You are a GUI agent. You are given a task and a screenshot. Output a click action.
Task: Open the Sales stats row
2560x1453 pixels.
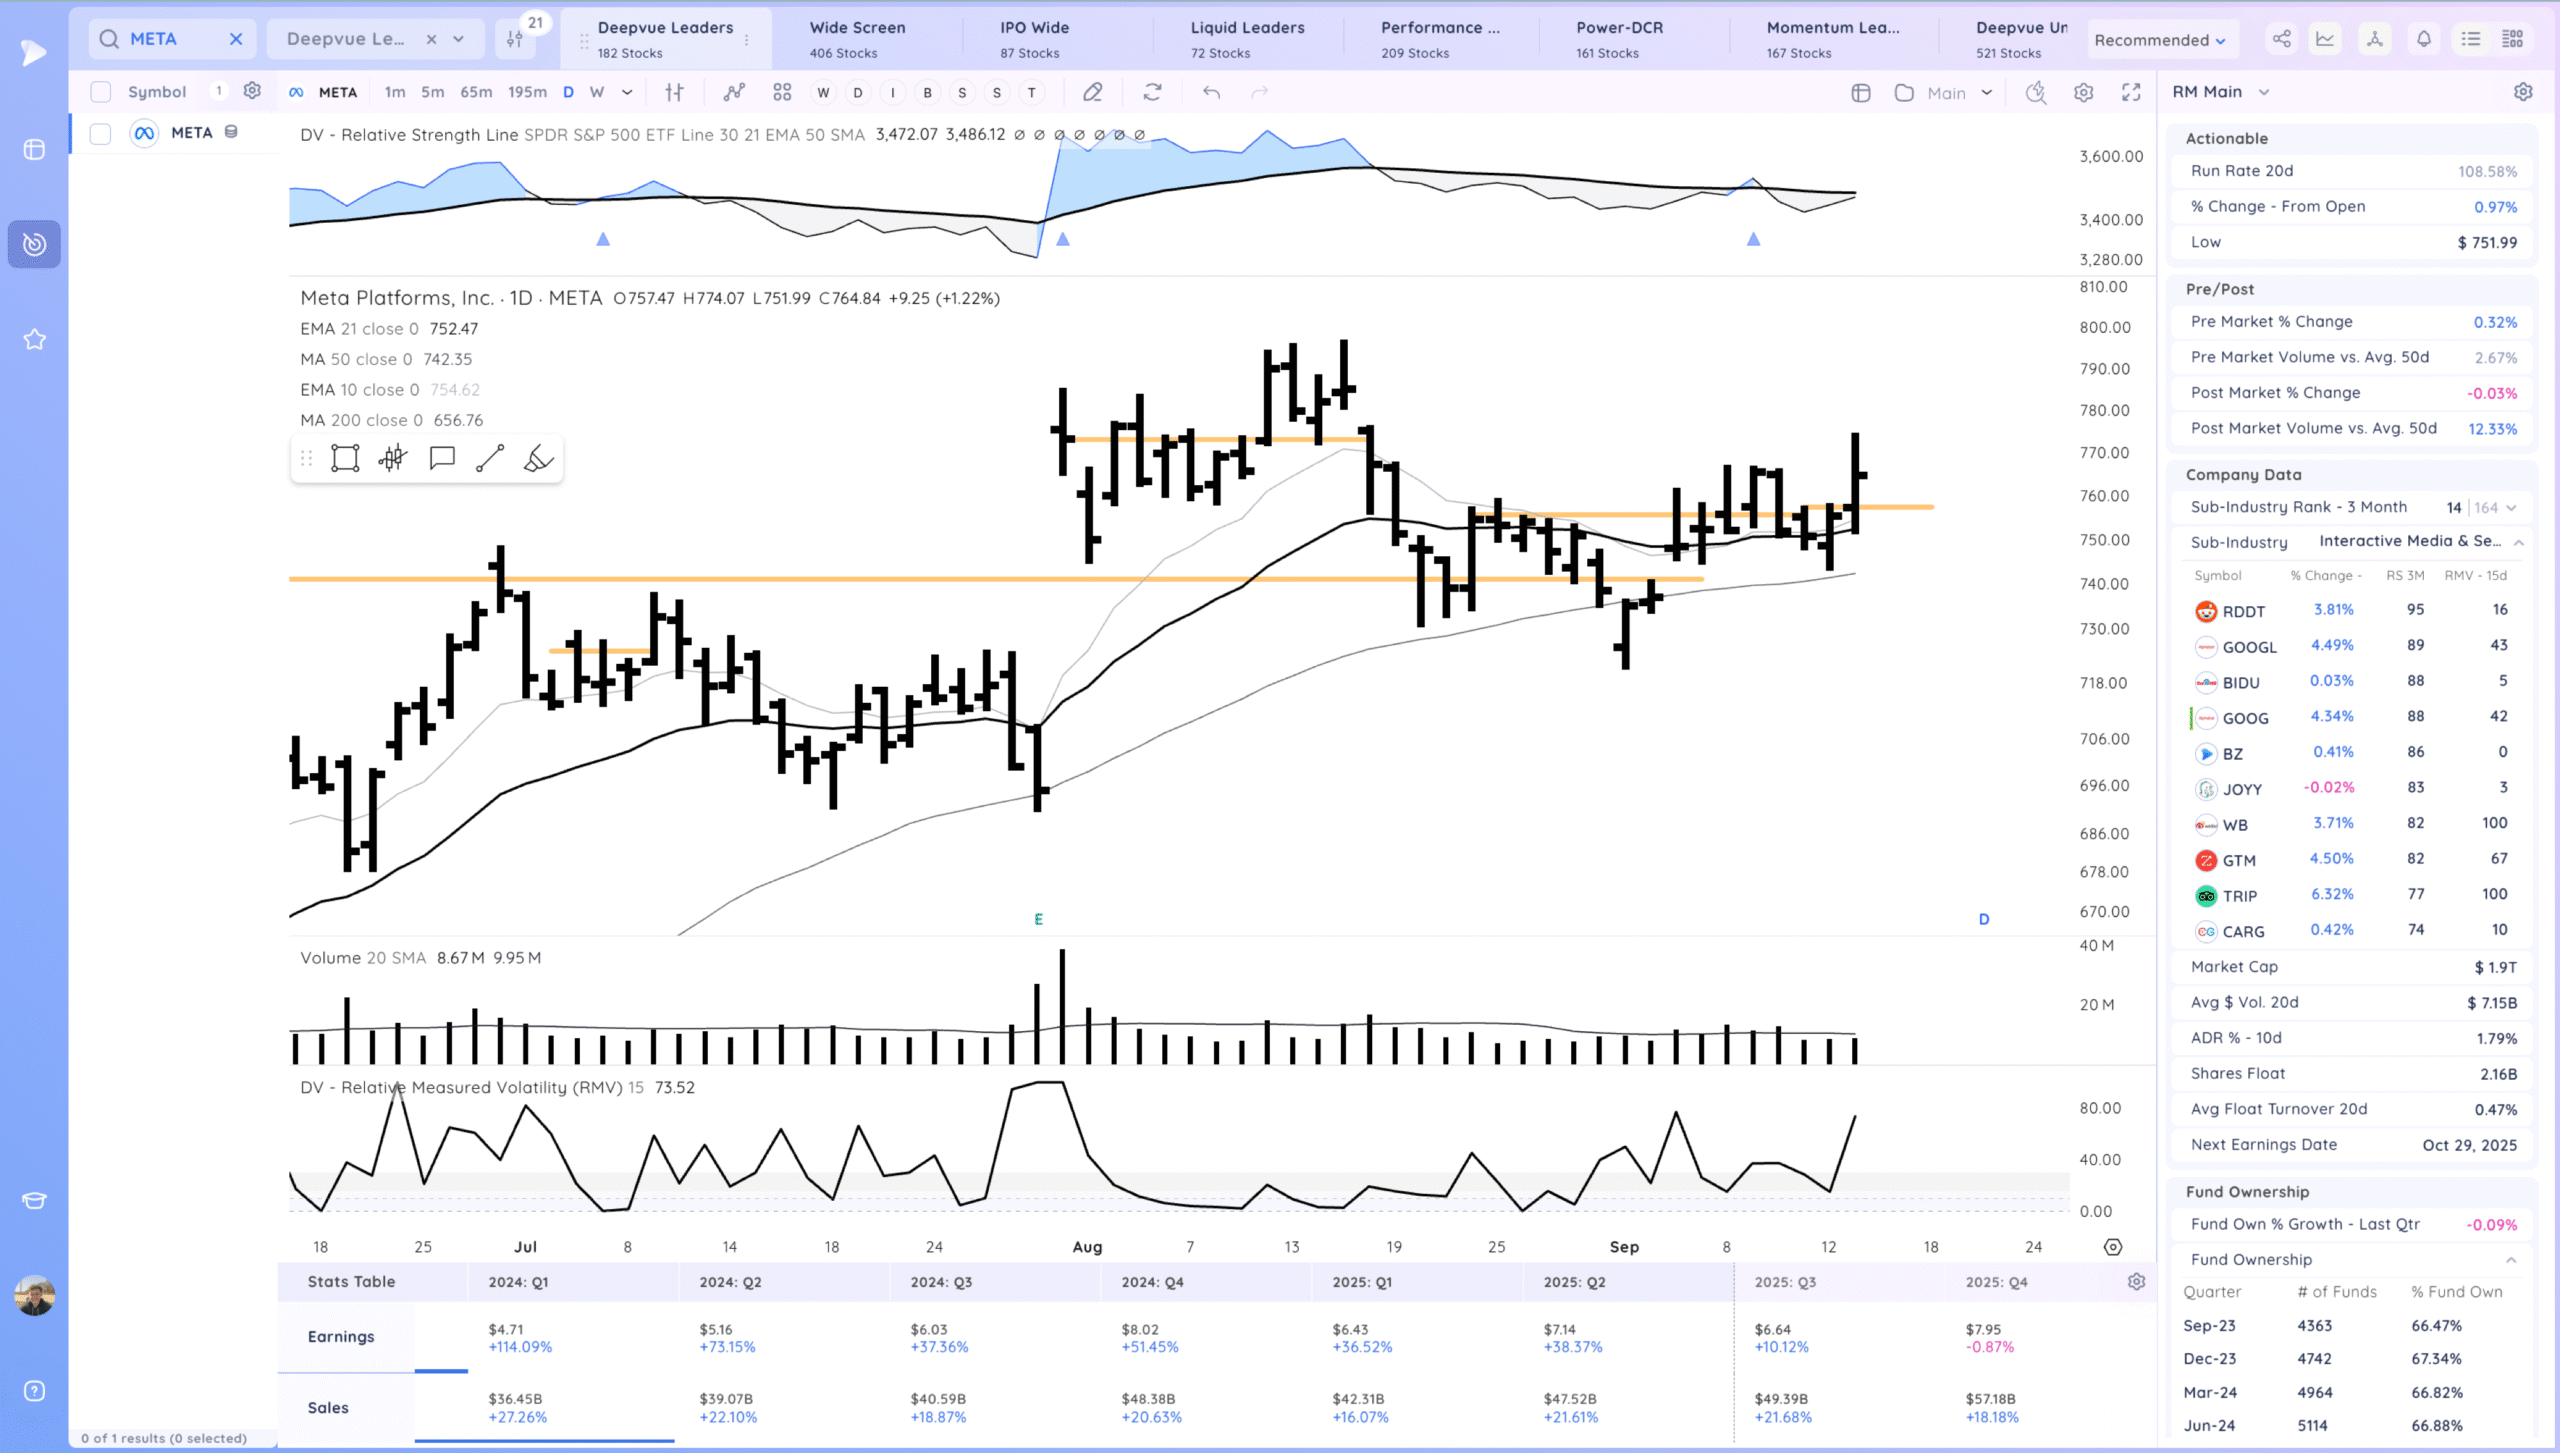coord(328,1408)
